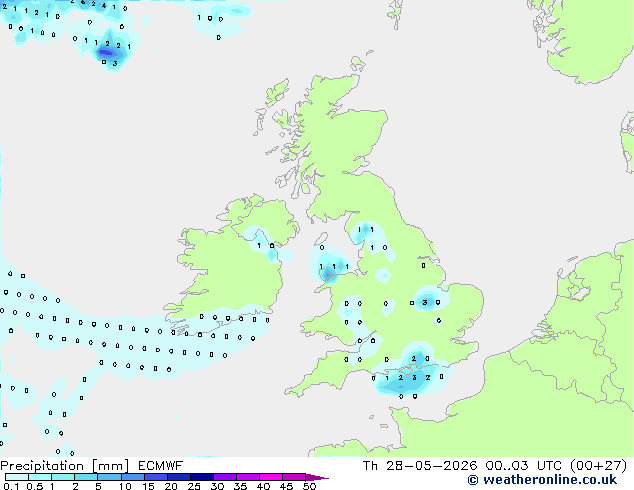Pick the 10–15 mm blue legend swatch
The image size is (634, 490).
coord(133,477)
